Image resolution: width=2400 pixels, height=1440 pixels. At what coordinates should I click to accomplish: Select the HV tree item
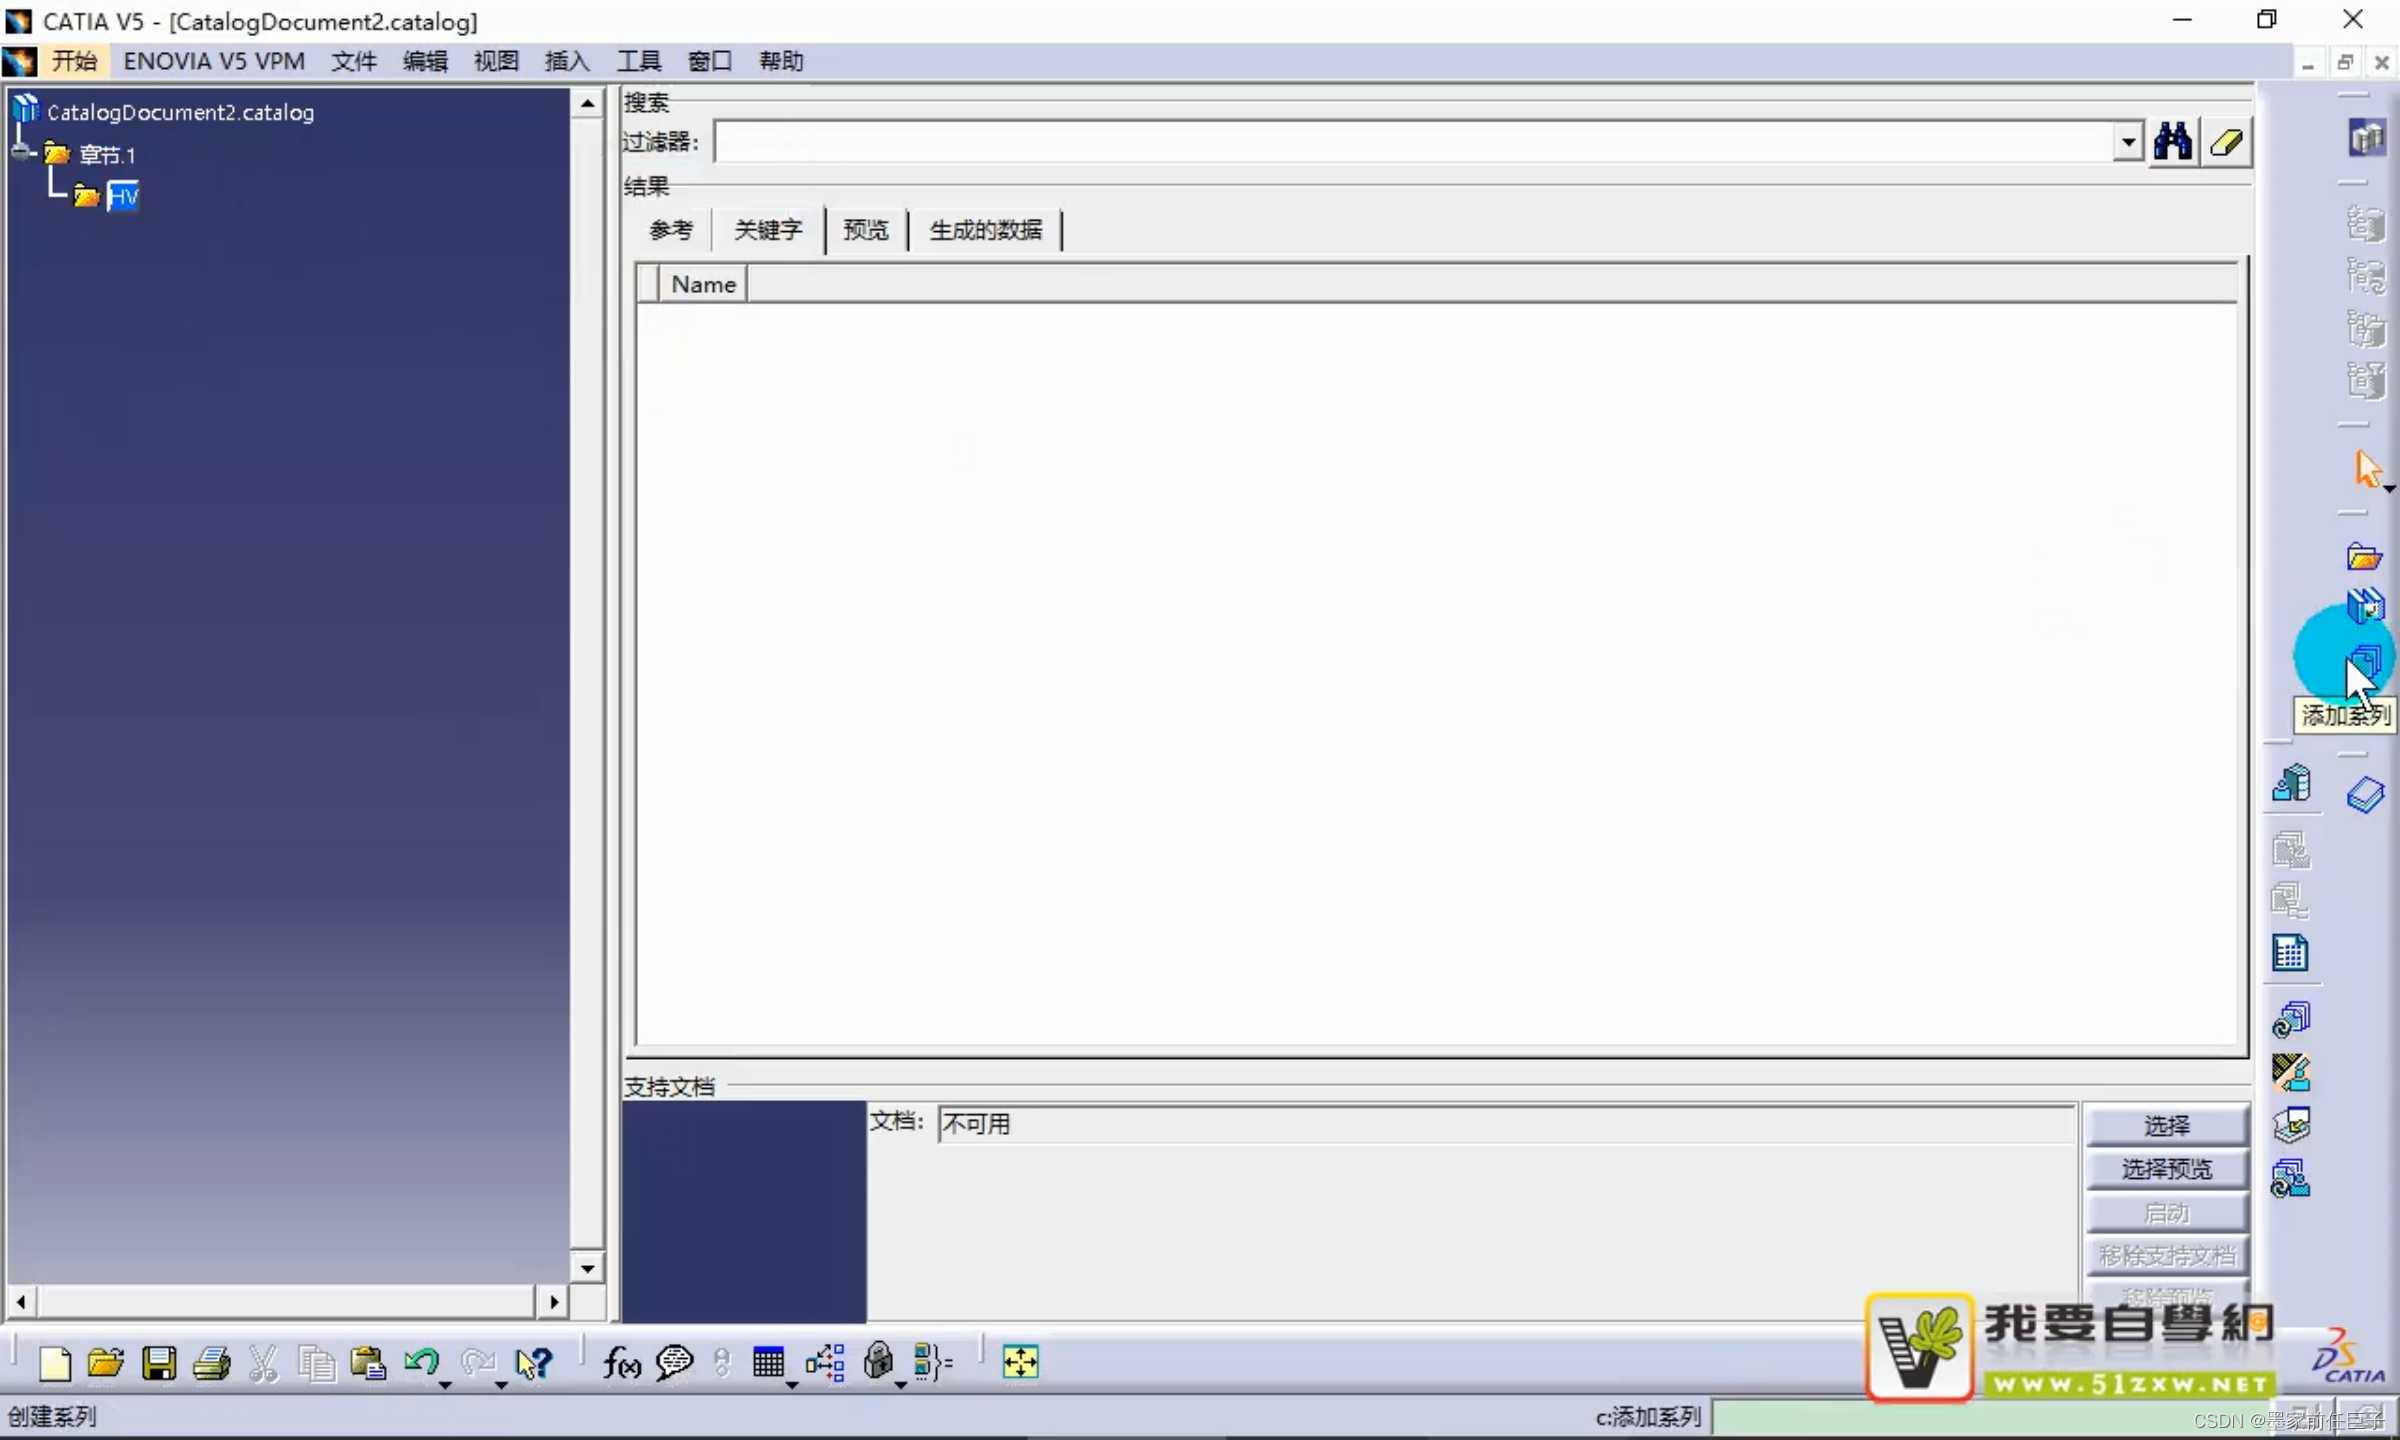click(x=123, y=196)
